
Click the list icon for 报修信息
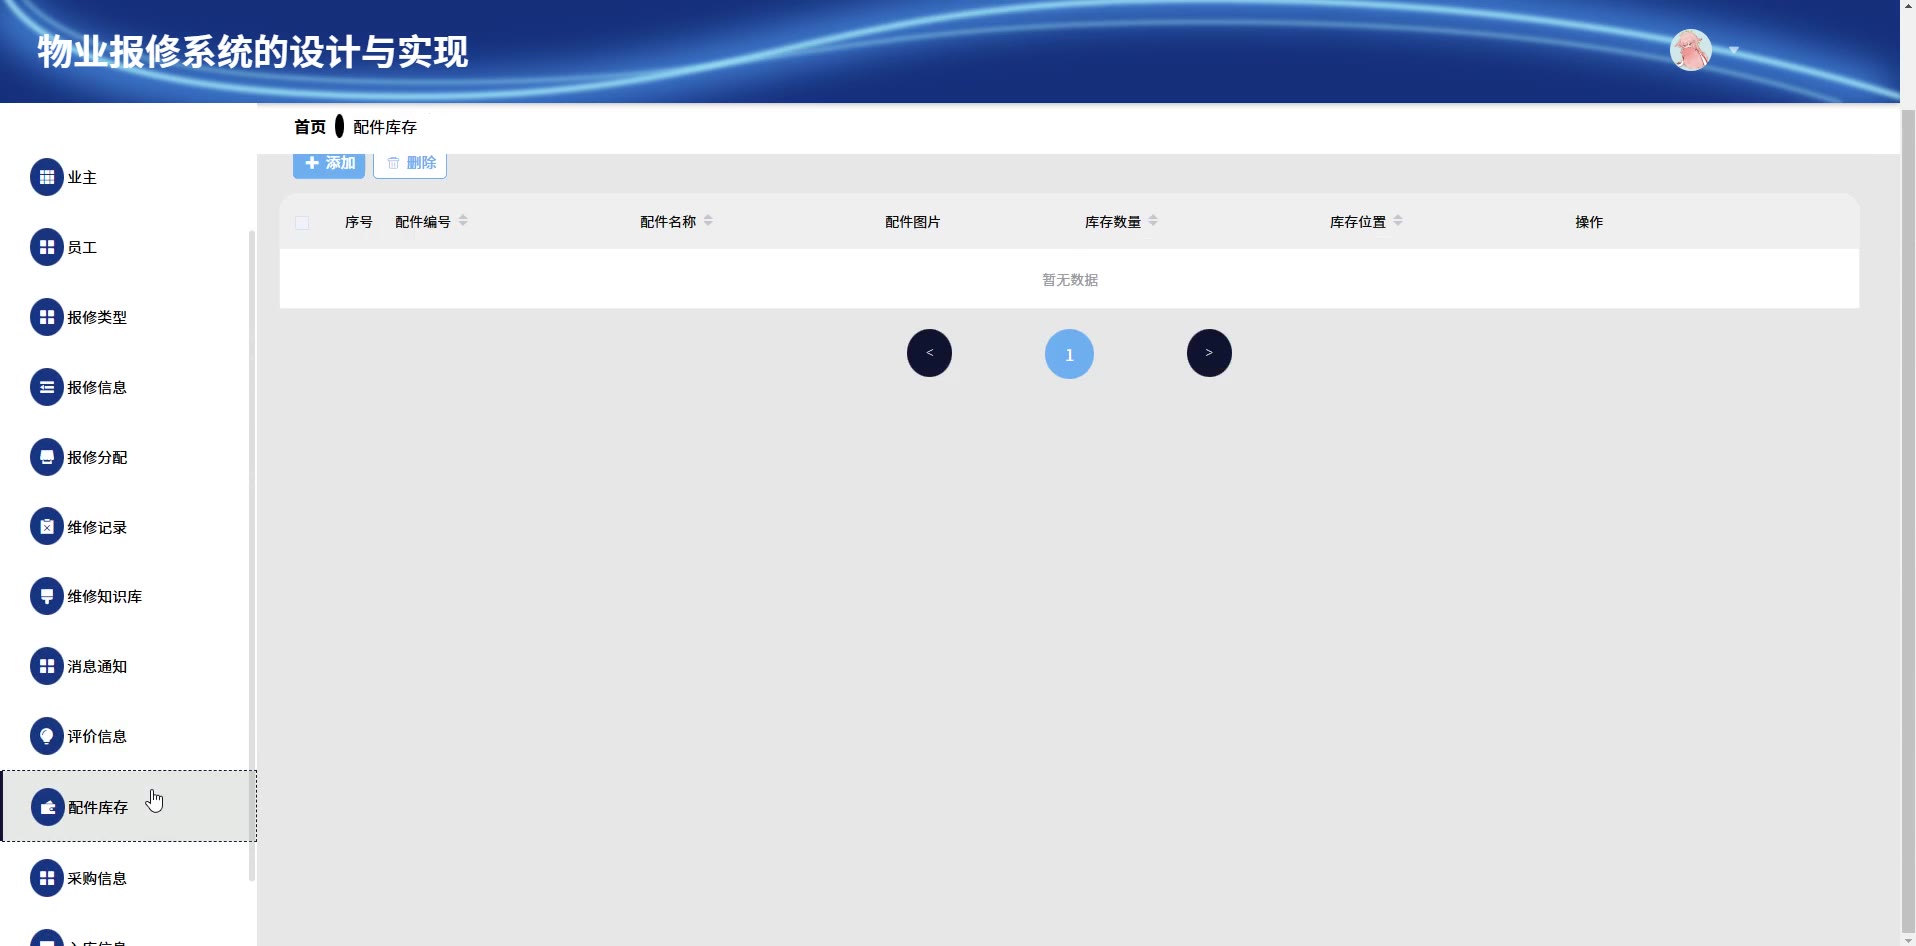point(47,387)
